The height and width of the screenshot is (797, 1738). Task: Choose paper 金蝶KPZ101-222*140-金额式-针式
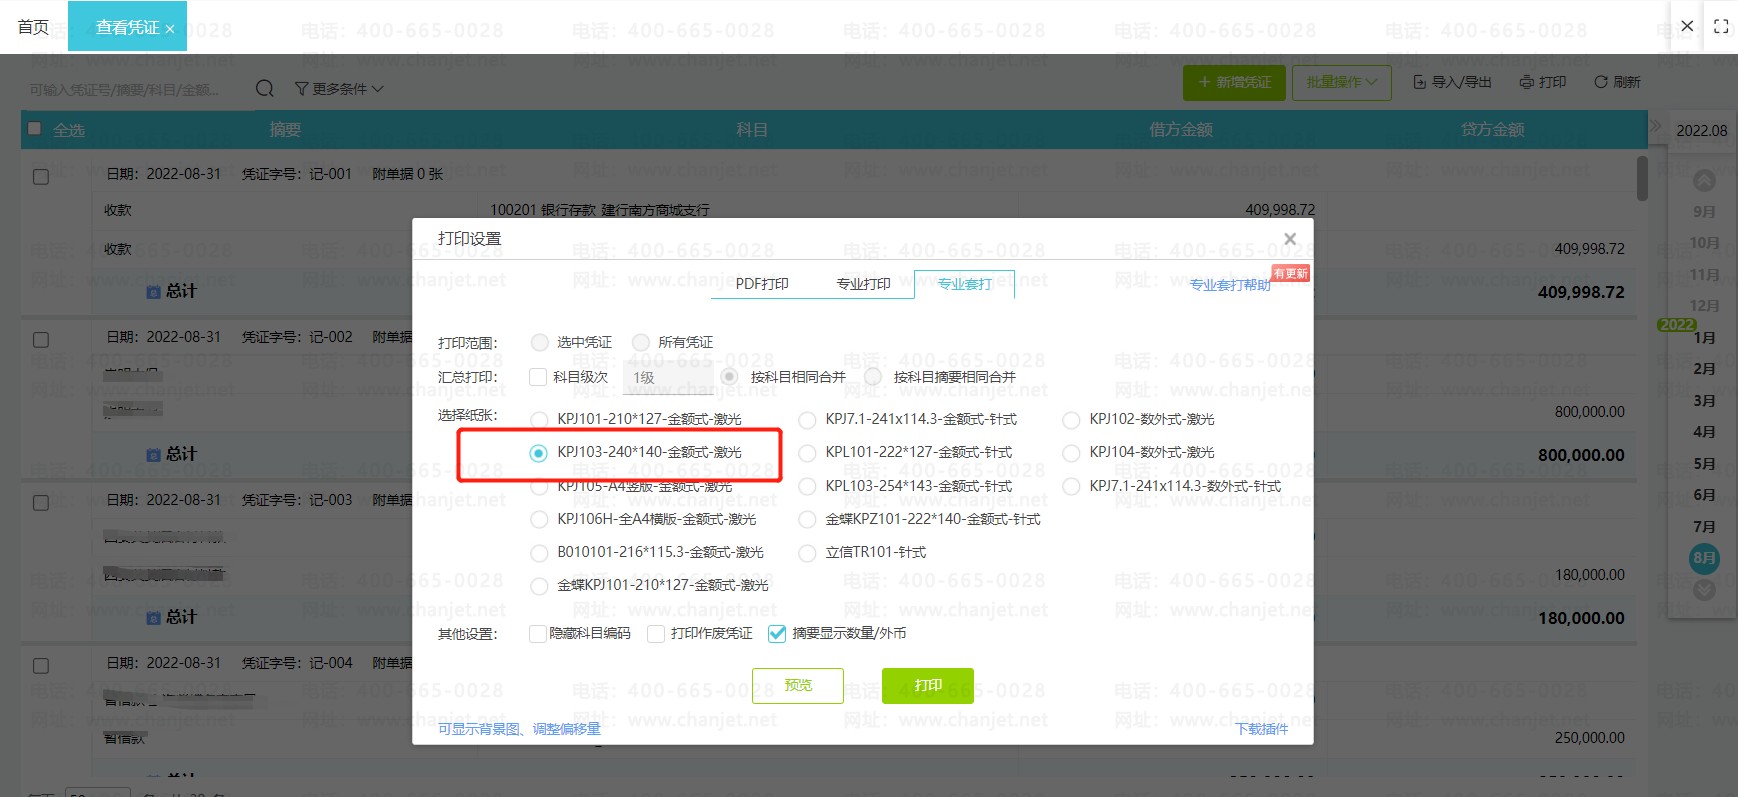point(807,520)
